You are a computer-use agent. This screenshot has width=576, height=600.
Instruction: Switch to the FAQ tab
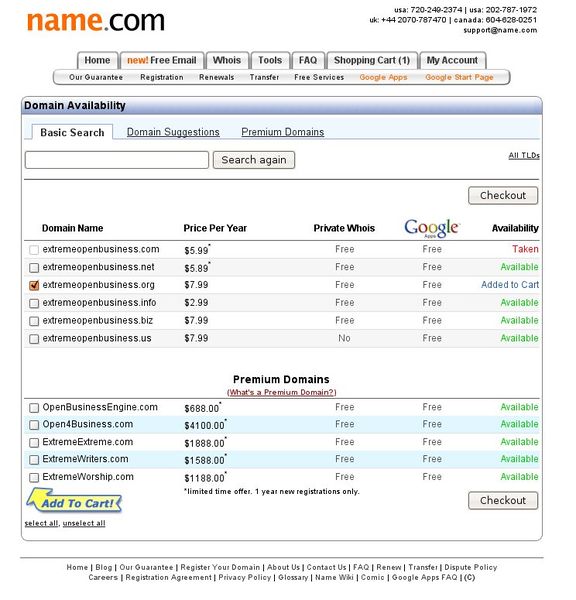click(x=308, y=60)
